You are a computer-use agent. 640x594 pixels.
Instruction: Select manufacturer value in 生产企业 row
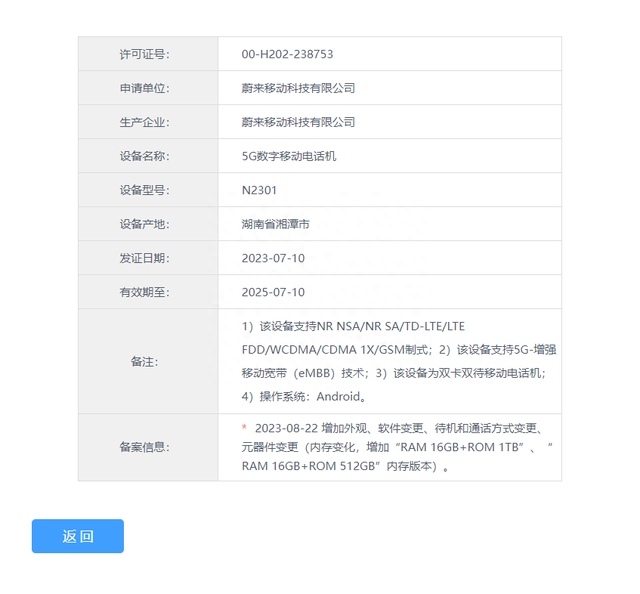[x=298, y=122]
